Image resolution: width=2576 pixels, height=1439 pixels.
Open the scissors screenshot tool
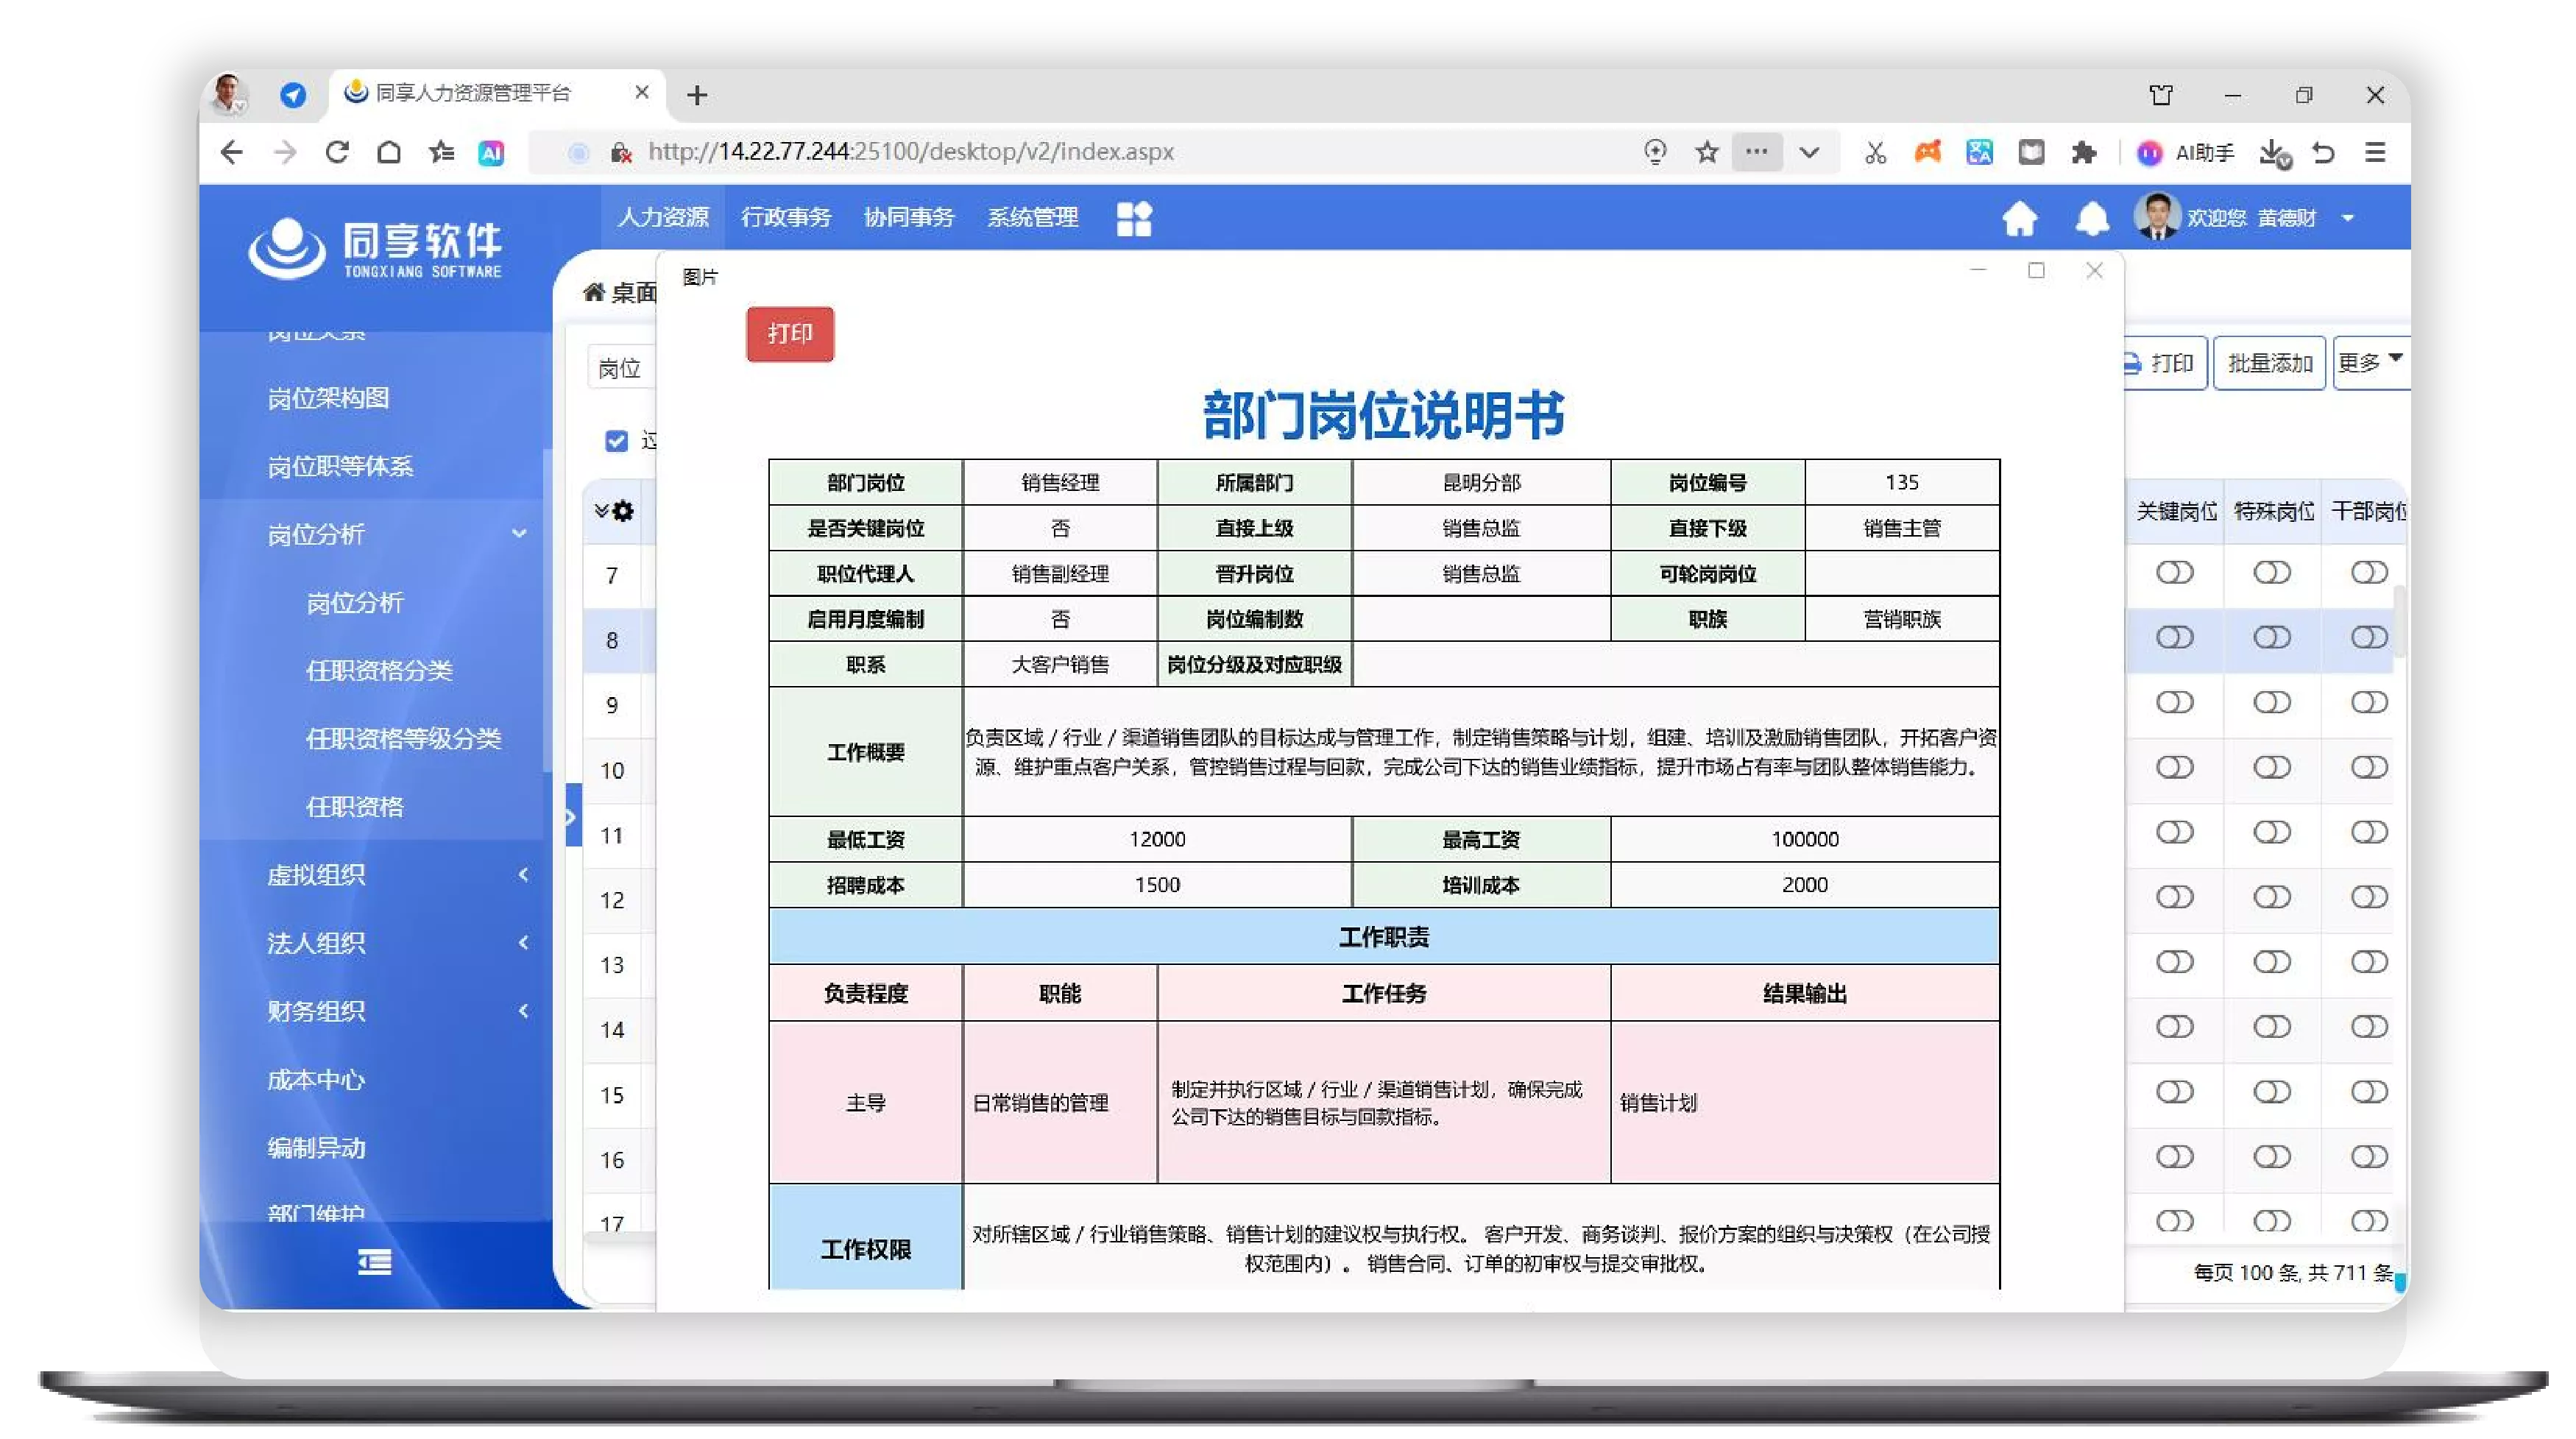pyautogui.click(x=1875, y=152)
